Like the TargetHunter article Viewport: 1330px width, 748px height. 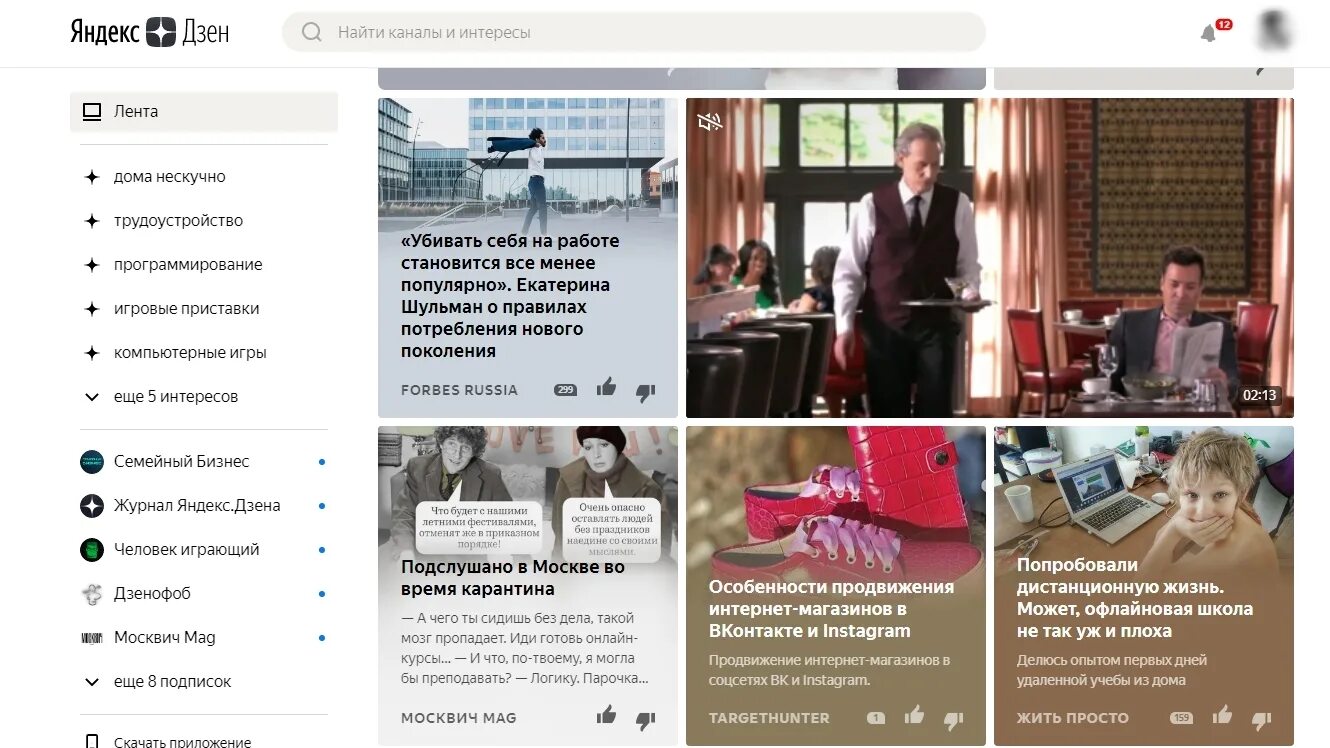click(915, 715)
